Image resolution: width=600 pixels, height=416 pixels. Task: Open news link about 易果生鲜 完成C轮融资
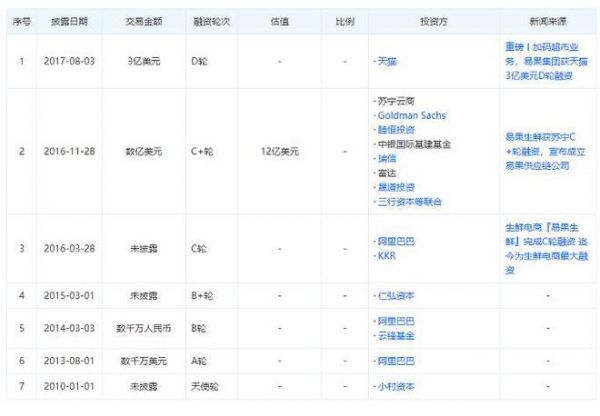click(x=546, y=249)
